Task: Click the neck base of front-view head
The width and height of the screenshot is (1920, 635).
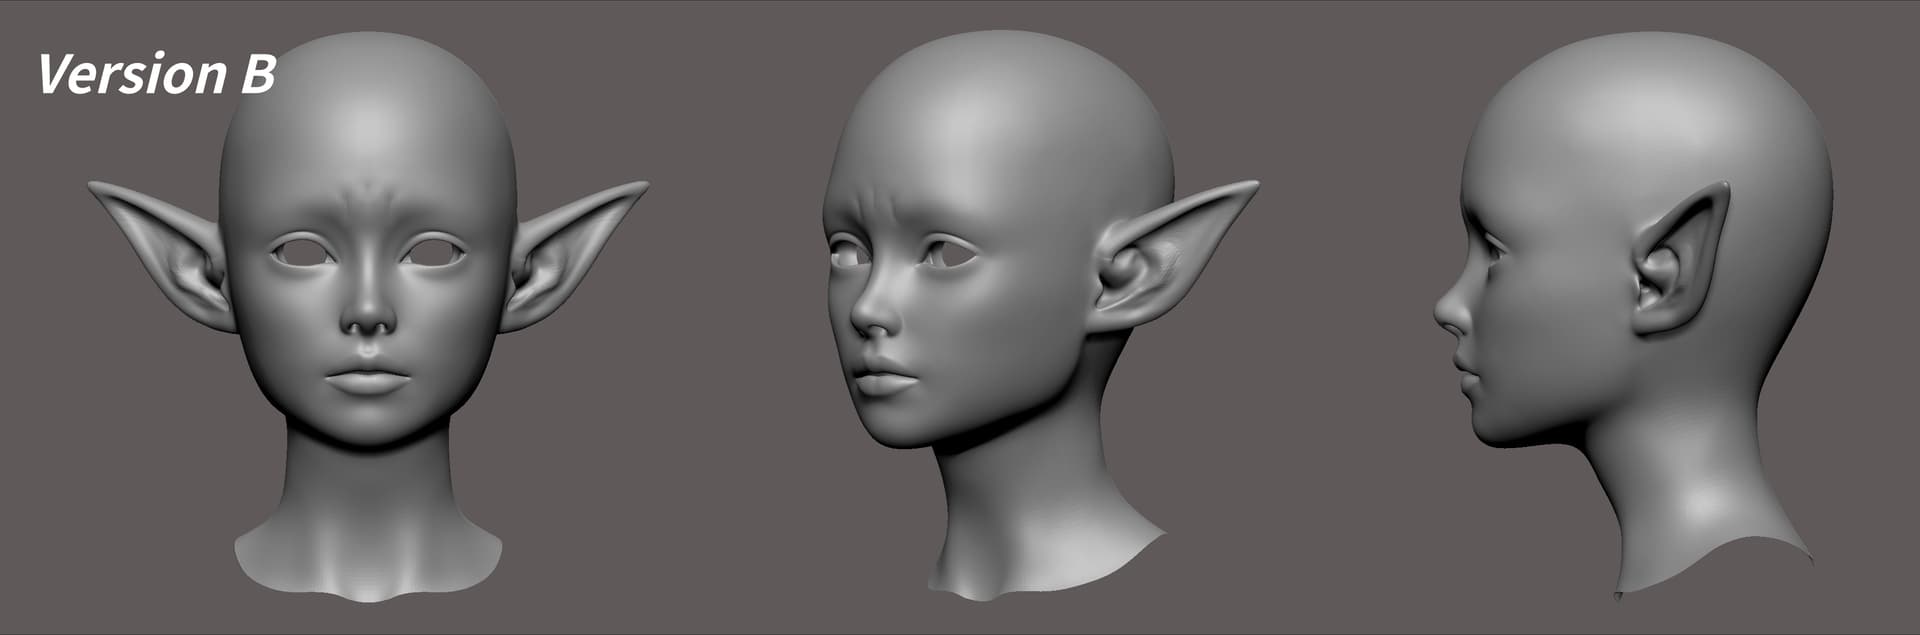Action: tap(368, 560)
